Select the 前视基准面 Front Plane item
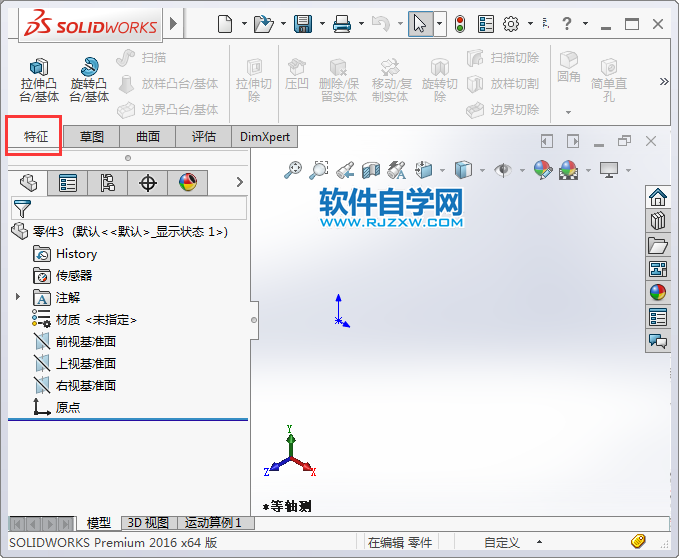This screenshot has height=558, width=679. click(74, 342)
